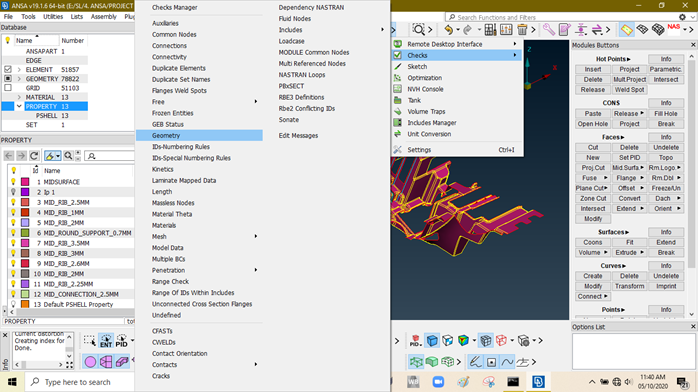Open the gear settings icon next to the search bar

(x=682, y=17)
